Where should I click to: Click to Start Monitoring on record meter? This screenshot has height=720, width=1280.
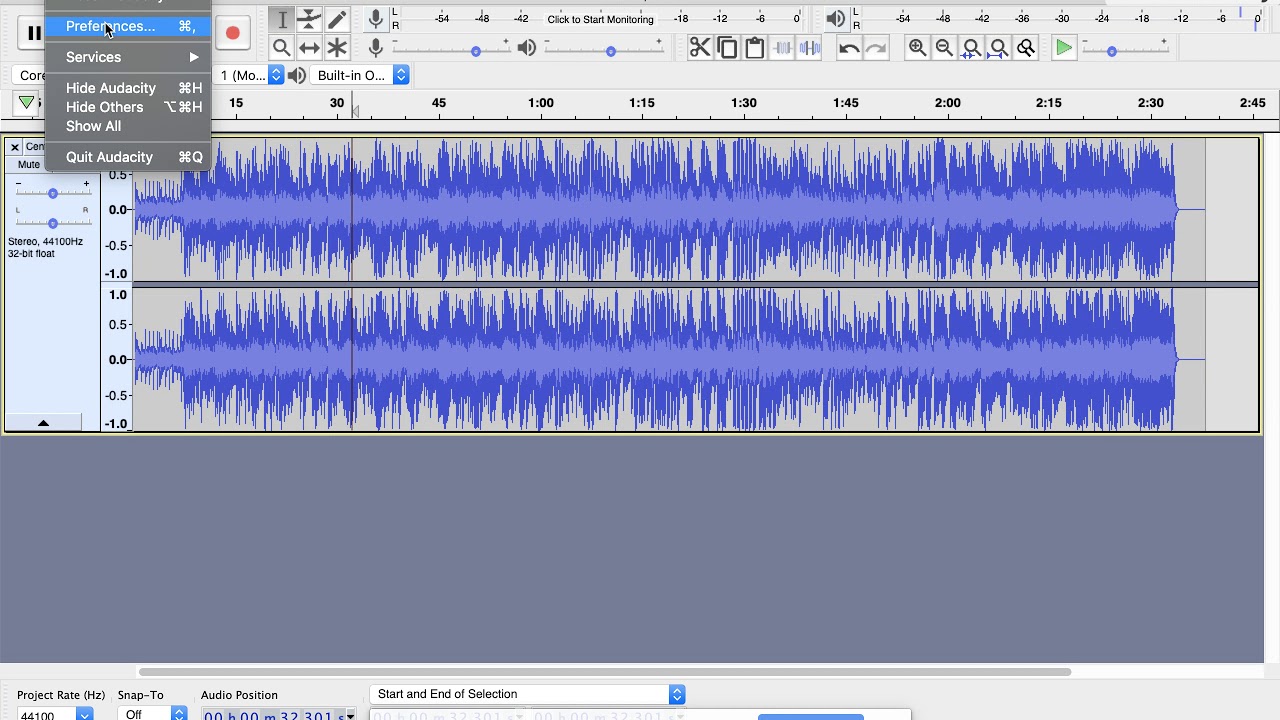click(x=600, y=19)
